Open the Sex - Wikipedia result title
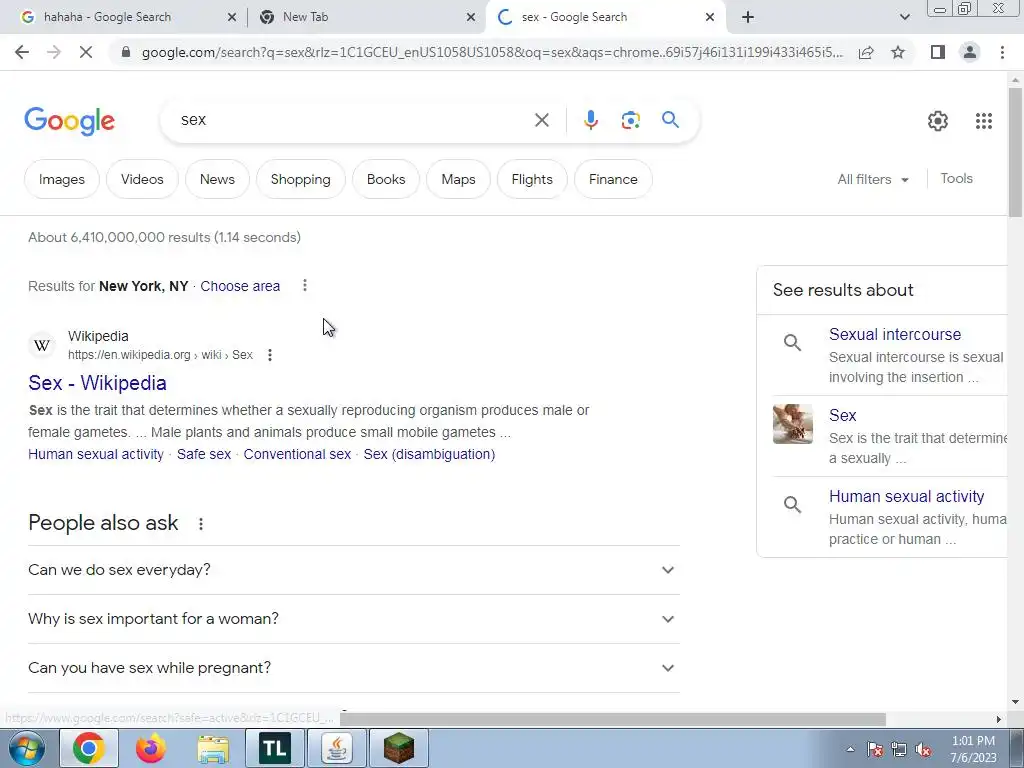The width and height of the screenshot is (1024, 768). coord(97,383)
